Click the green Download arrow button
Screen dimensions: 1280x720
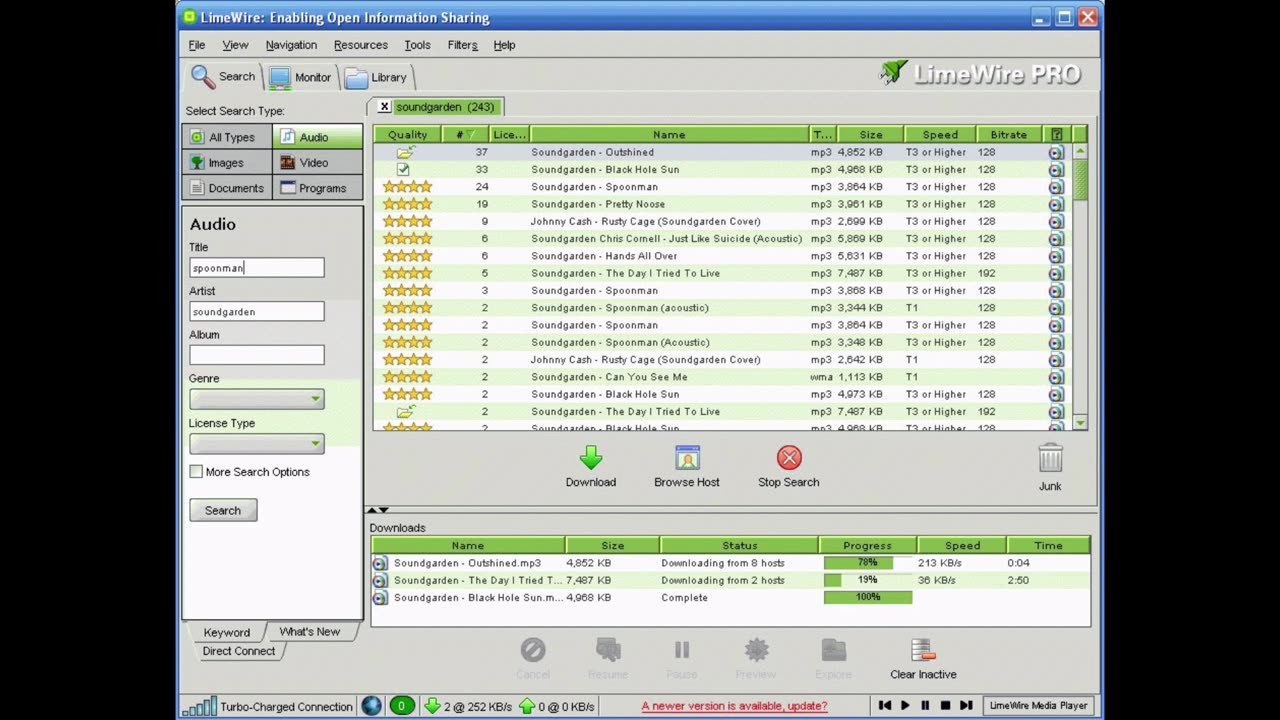click(x=591, y=458)
